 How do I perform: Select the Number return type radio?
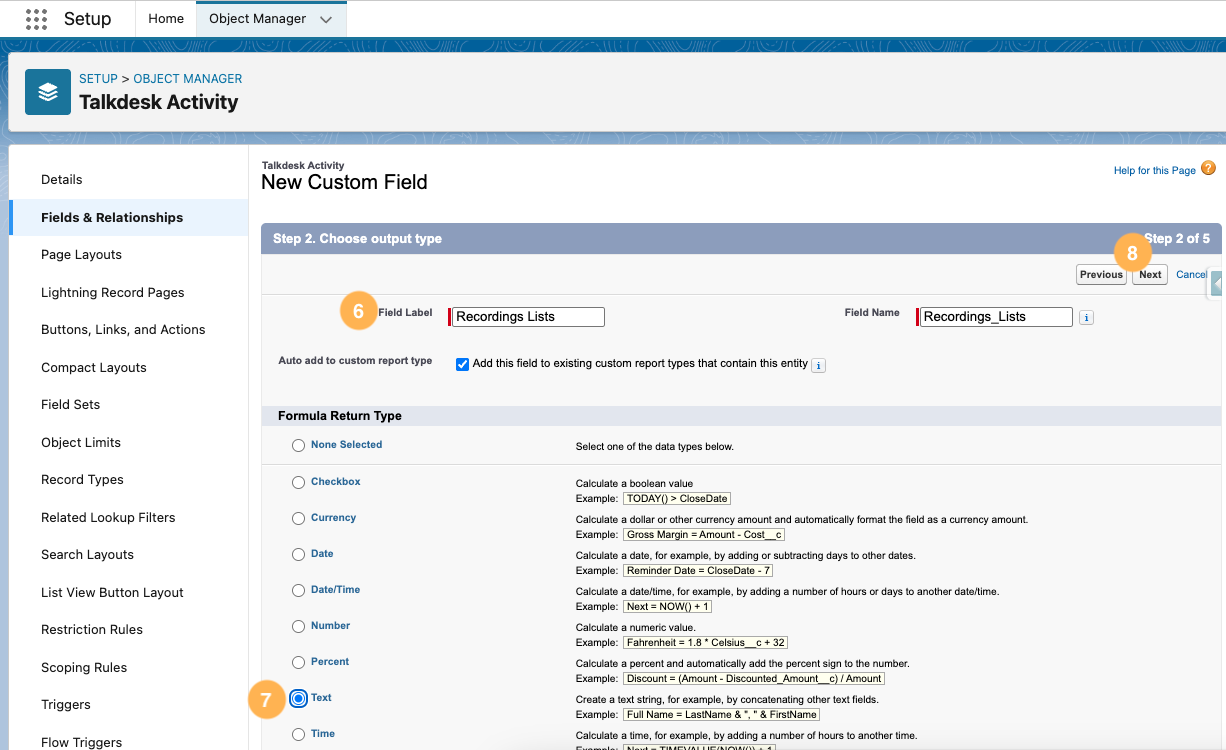pyautogui.click(x=298, y=627)
